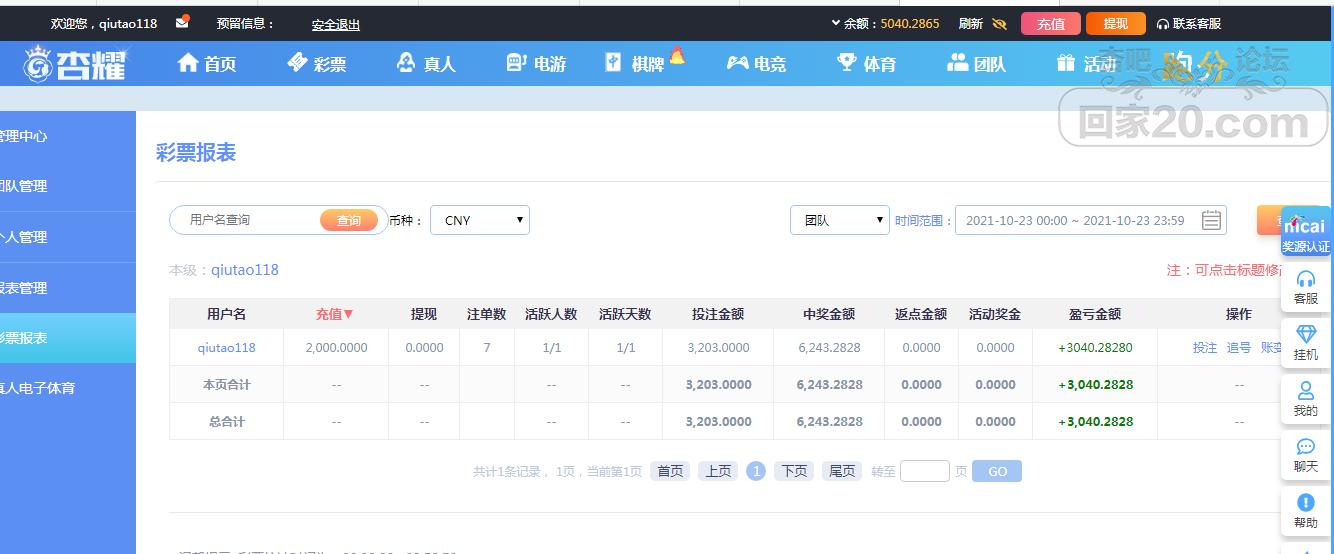Image resolution: width=1334 pixels, height=554 pixels.
Task: Go to 首页 first page
Action: pos(670,471)
